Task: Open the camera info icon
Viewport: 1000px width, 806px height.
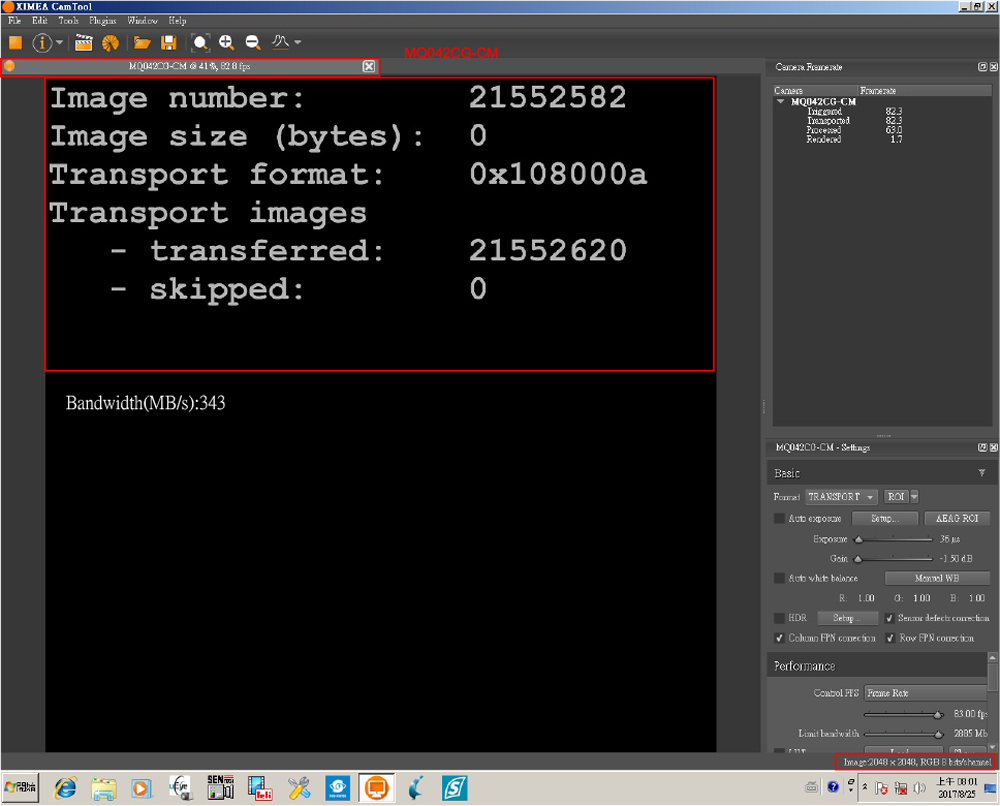Action: [42, 42]
